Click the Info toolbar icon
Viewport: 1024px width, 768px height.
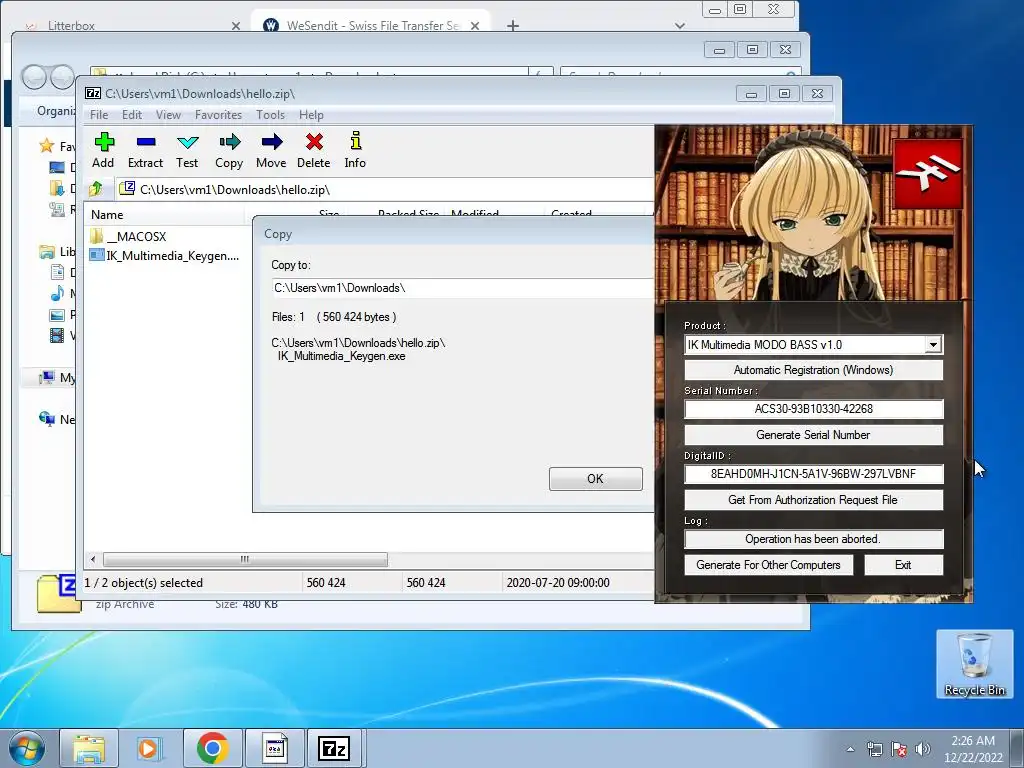pyautogui.click(x=355, y=150)
